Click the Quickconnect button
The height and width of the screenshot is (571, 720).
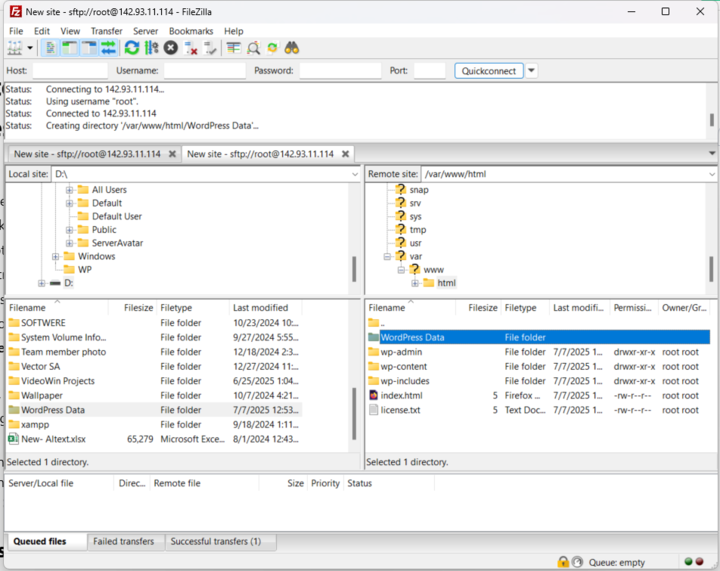[489, 71]
